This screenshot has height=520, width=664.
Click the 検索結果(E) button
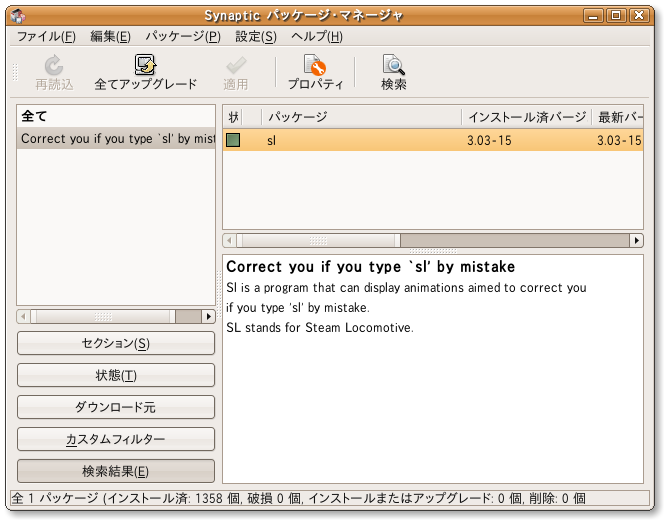[116, 471]
